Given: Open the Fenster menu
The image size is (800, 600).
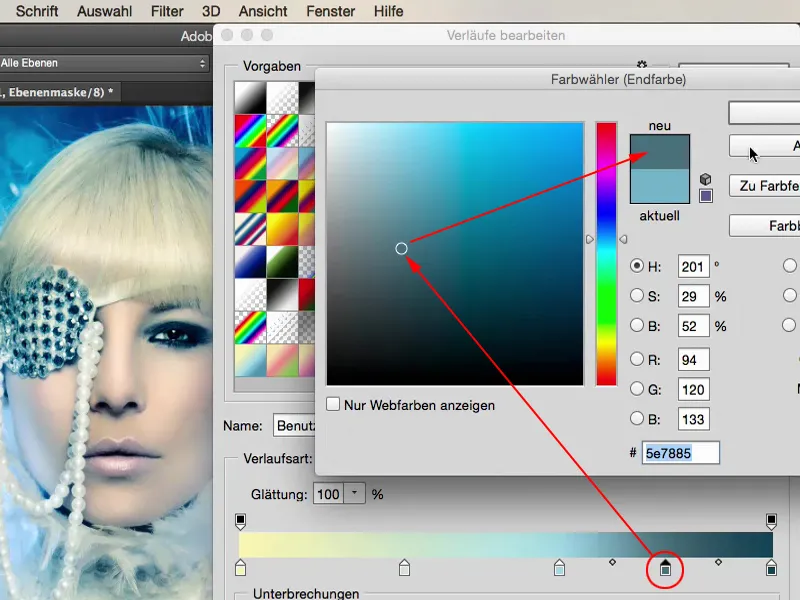Looking at the screenshot, I should tap(331, 11).
